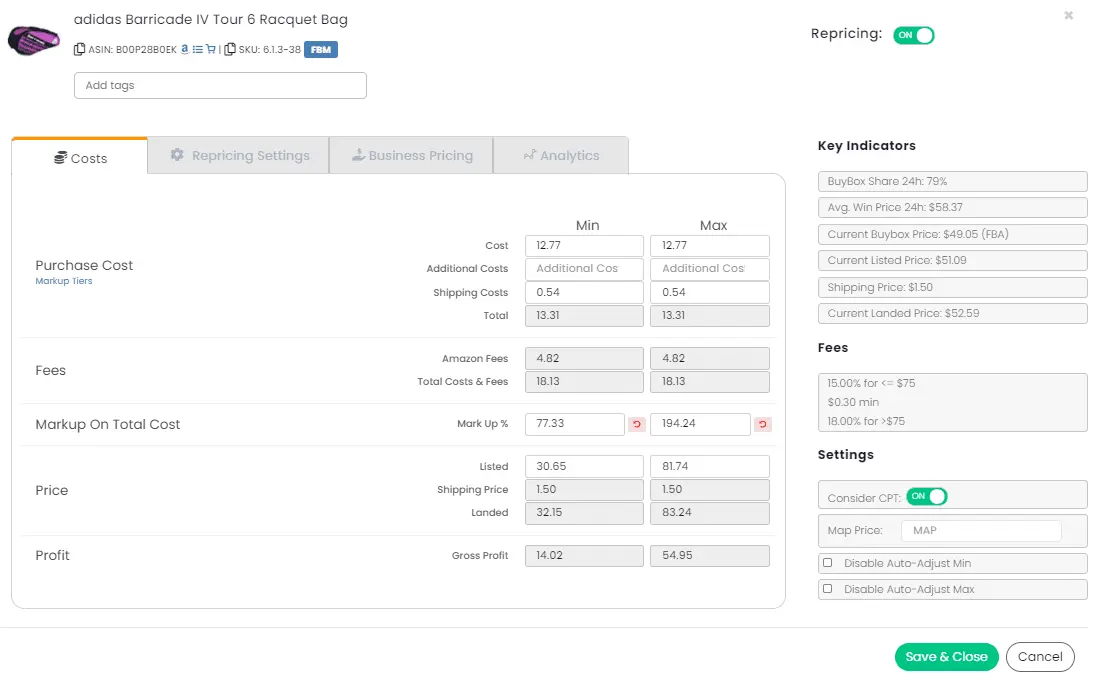Toggle the Consider CPT switch

(927, 496)
